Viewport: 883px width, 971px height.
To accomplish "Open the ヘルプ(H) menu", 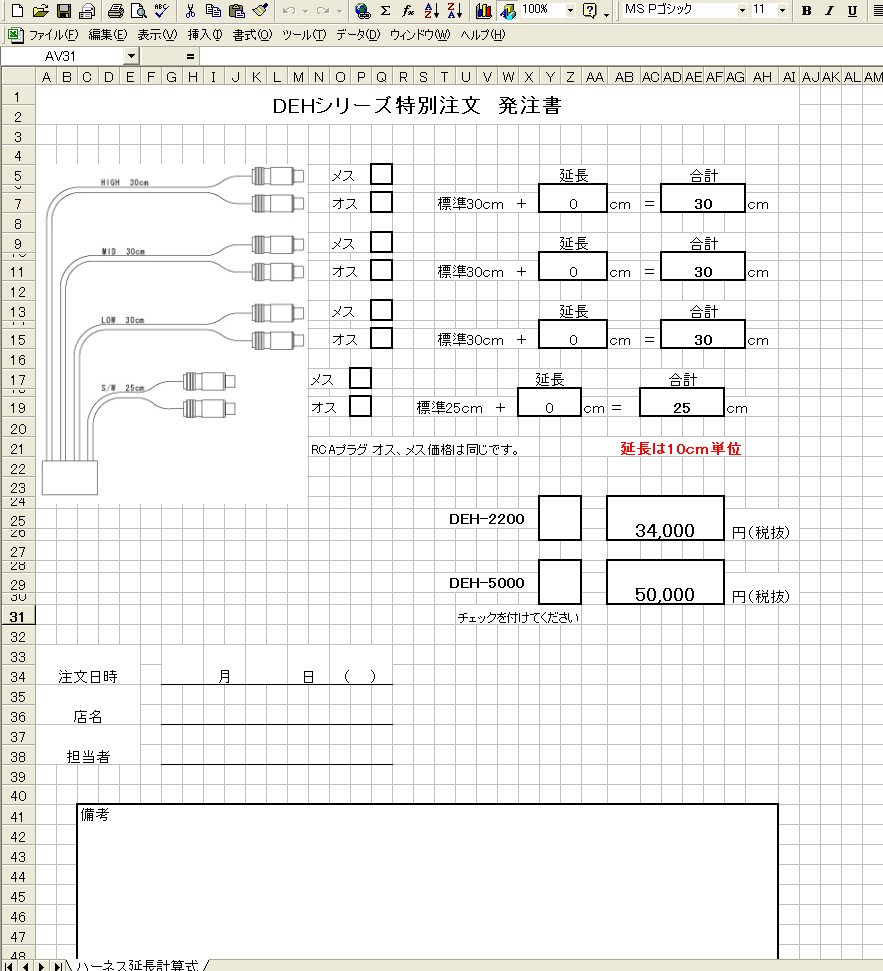I will point(483,35).
